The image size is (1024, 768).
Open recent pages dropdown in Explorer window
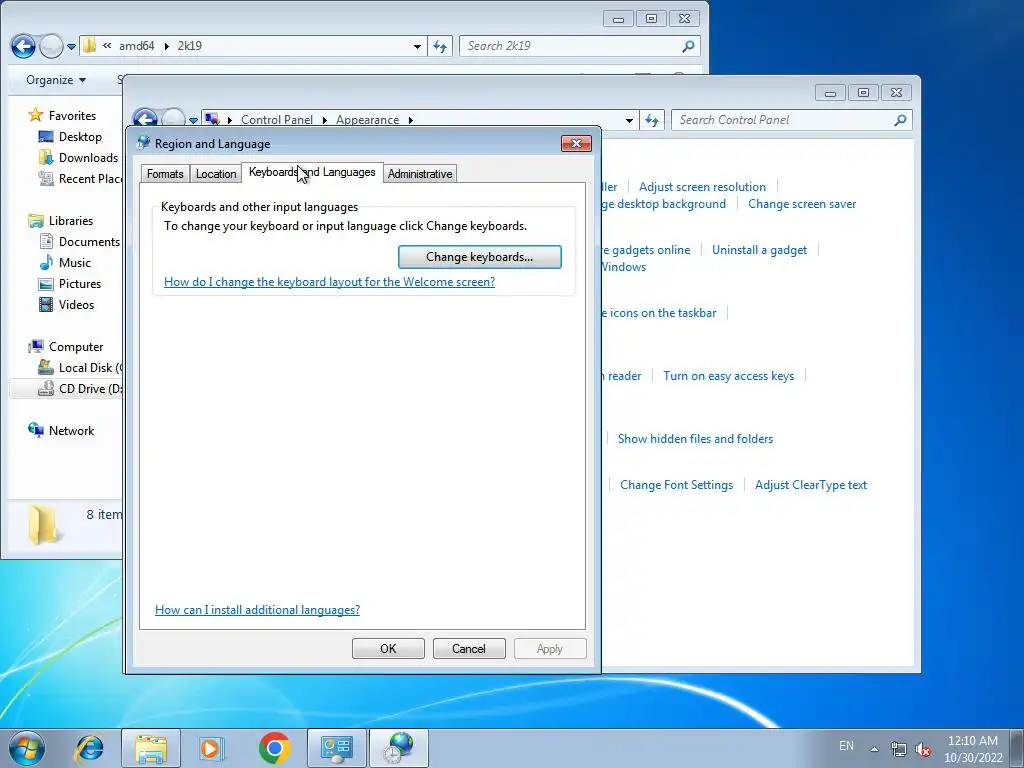[x=72, y=47]
